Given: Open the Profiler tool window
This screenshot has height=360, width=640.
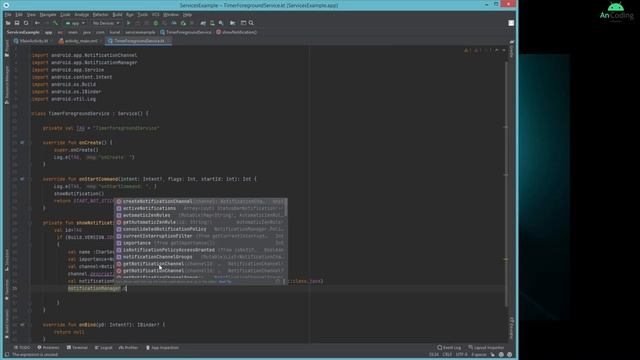Looking at the screenshot, I should click(x=129, y=348).
